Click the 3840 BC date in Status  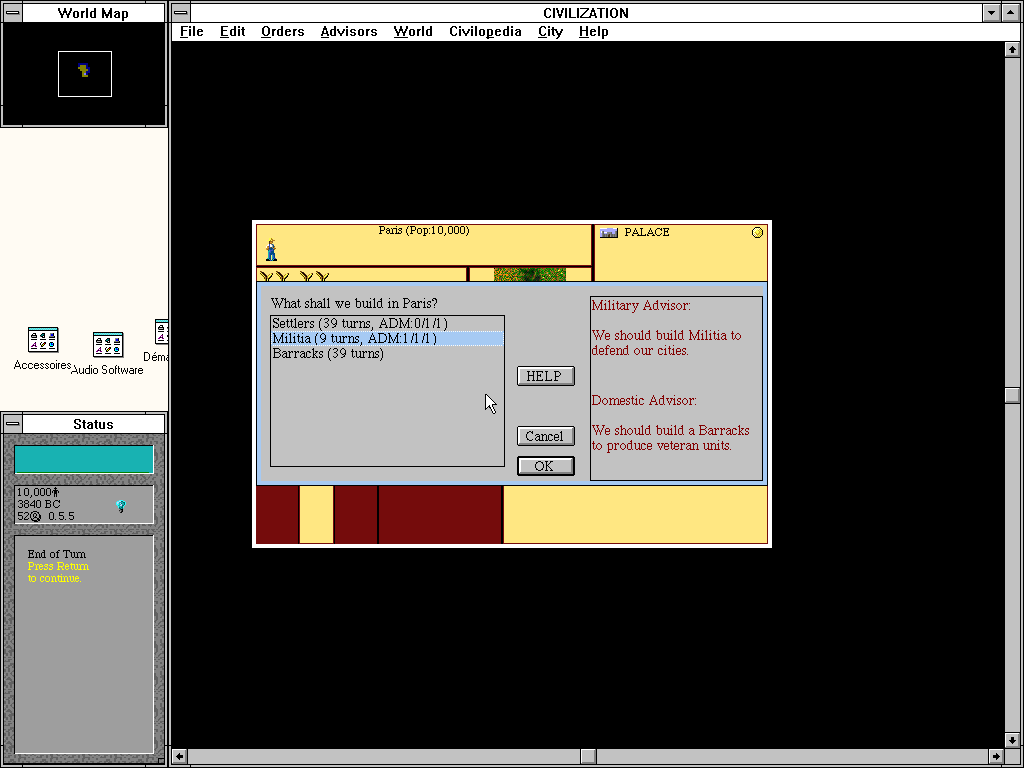[39, 504]
